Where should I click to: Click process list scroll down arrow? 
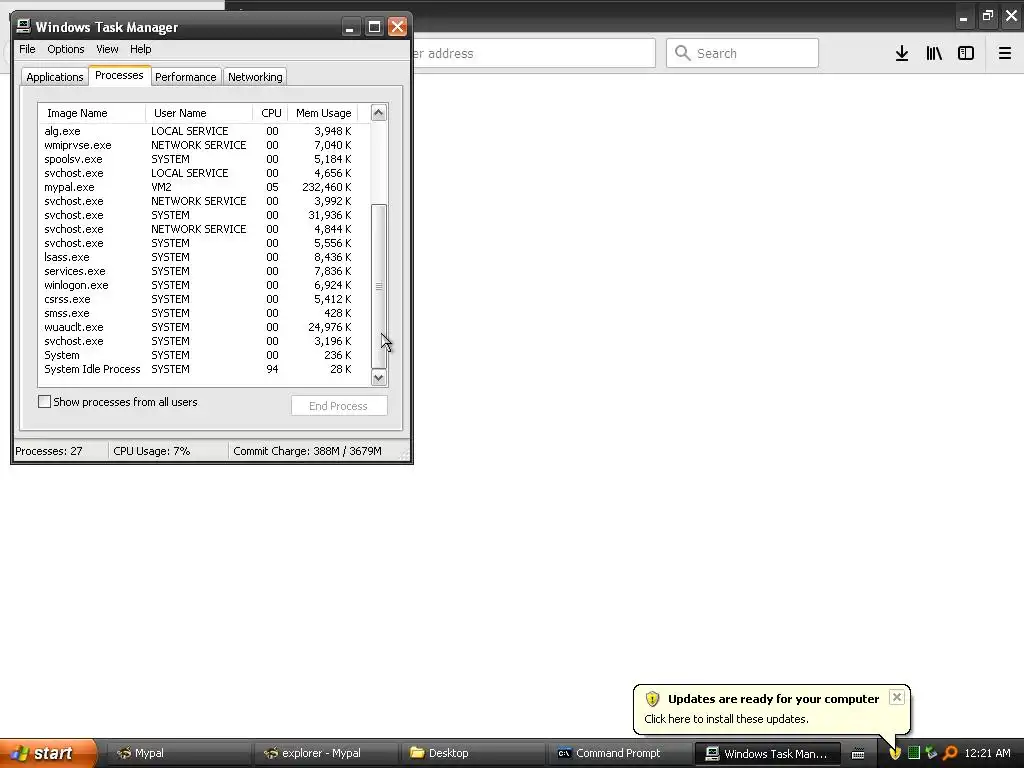(379, 377)
